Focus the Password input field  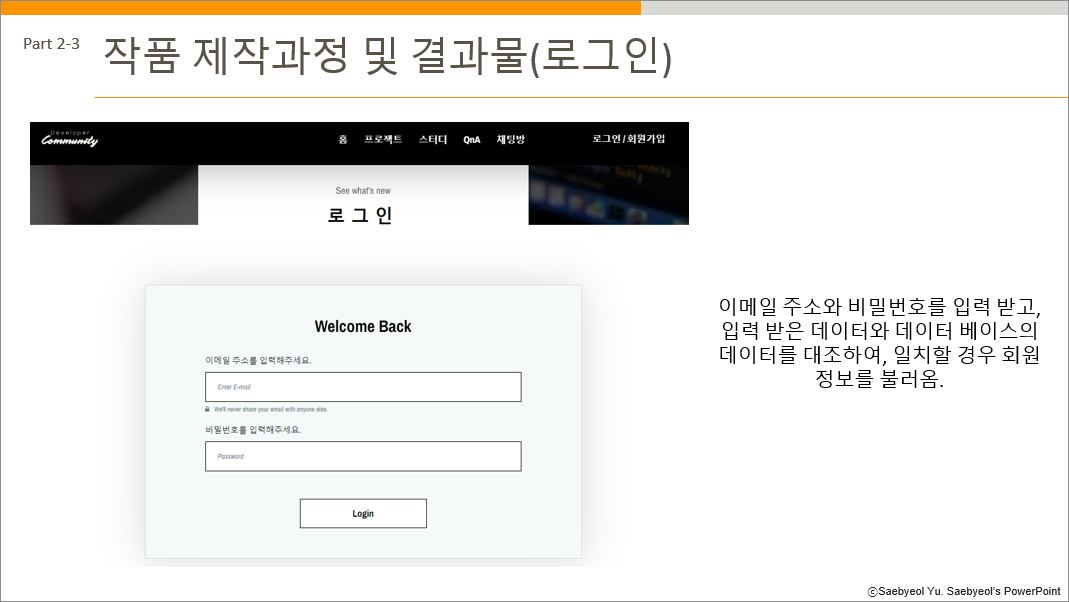coord(363,456)
